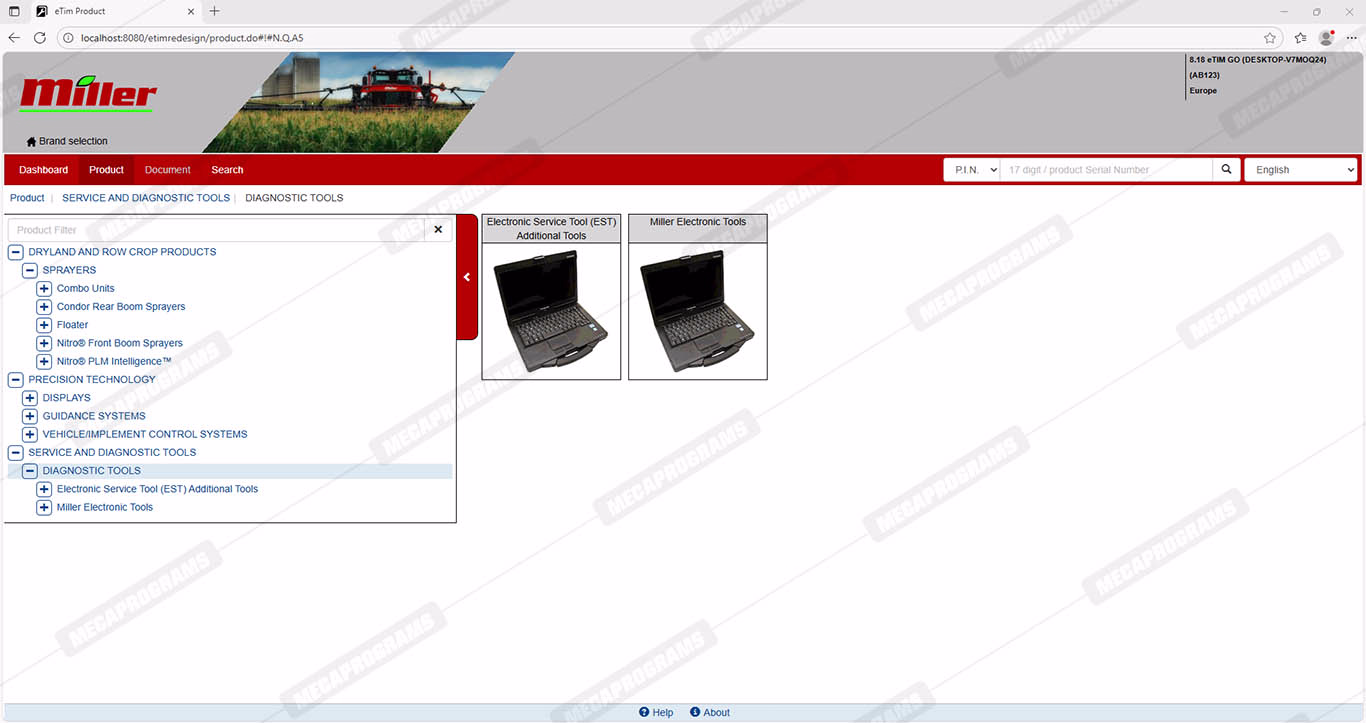Image resolution: width=1366 pixels, height=723 pixels.
Task: Select Nitro® Front Boom Sprayers link
Action: pyautogui.click(x=120, y=343)
